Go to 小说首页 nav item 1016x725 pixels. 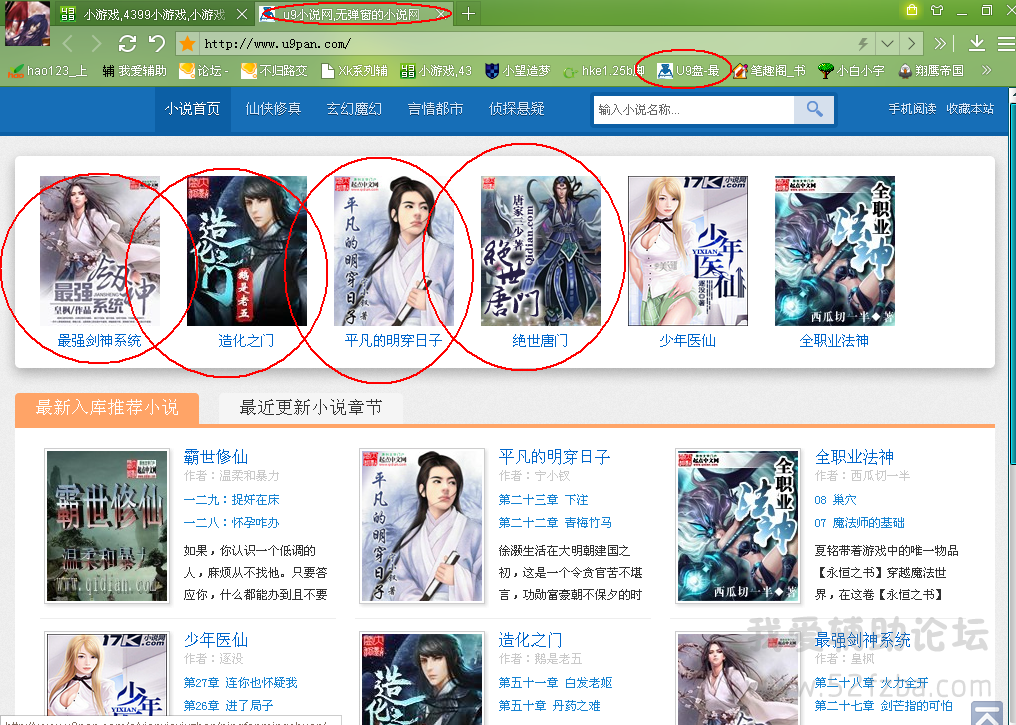(192, 109)
